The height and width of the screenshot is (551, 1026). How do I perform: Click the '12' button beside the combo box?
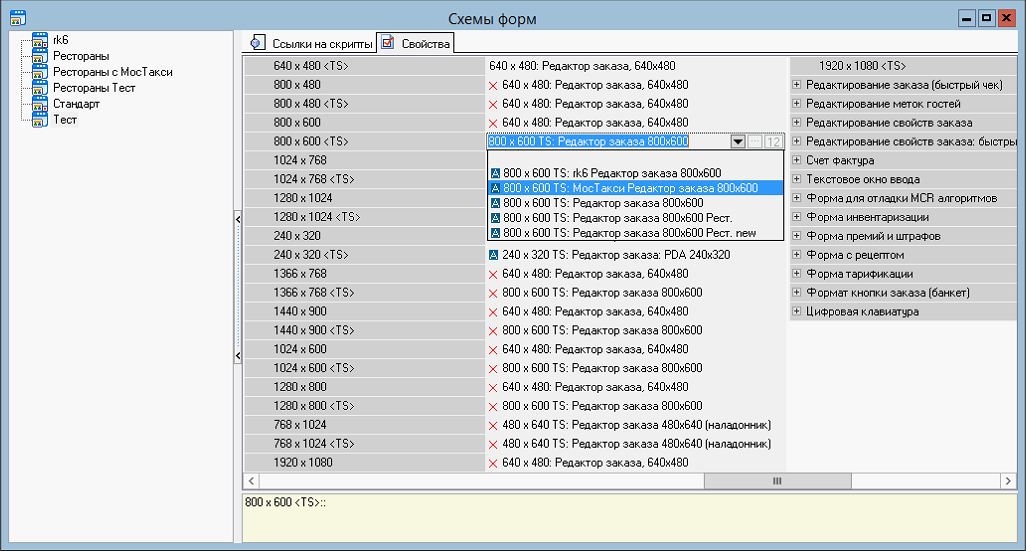(773, 142)
